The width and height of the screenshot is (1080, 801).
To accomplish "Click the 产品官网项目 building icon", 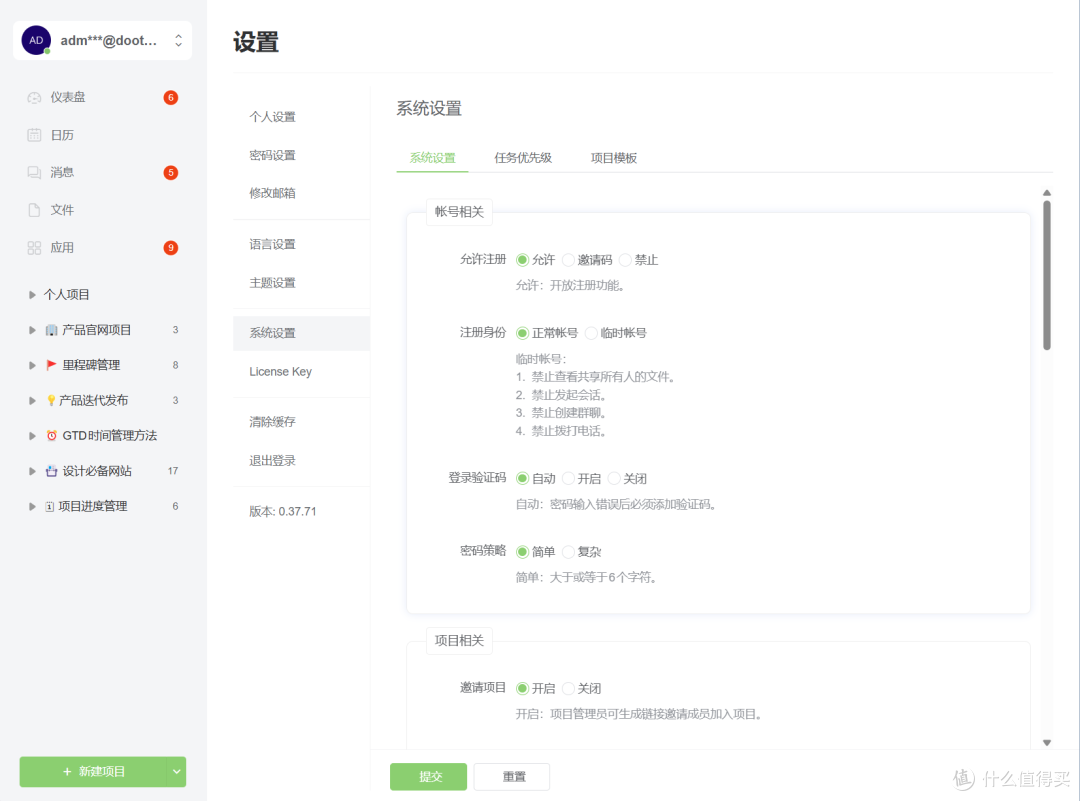I will 52,330.
